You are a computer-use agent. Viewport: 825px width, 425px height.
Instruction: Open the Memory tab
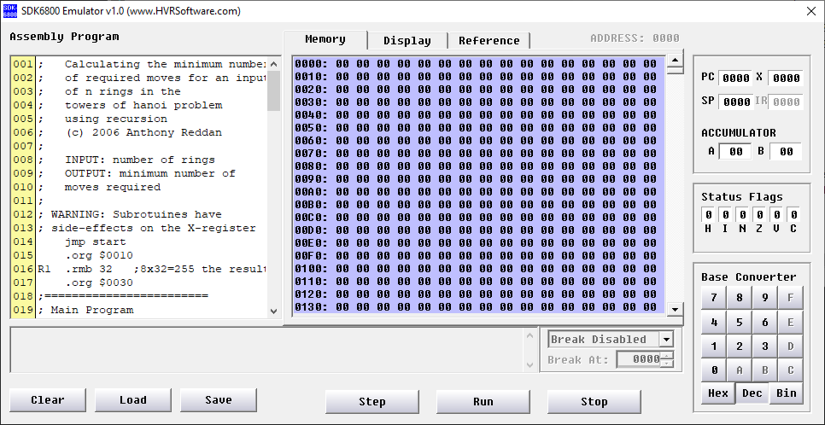325,40
